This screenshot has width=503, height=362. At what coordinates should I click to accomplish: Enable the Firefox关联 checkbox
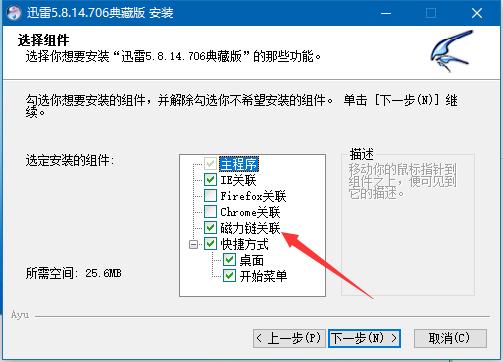[x=210, y=196]
